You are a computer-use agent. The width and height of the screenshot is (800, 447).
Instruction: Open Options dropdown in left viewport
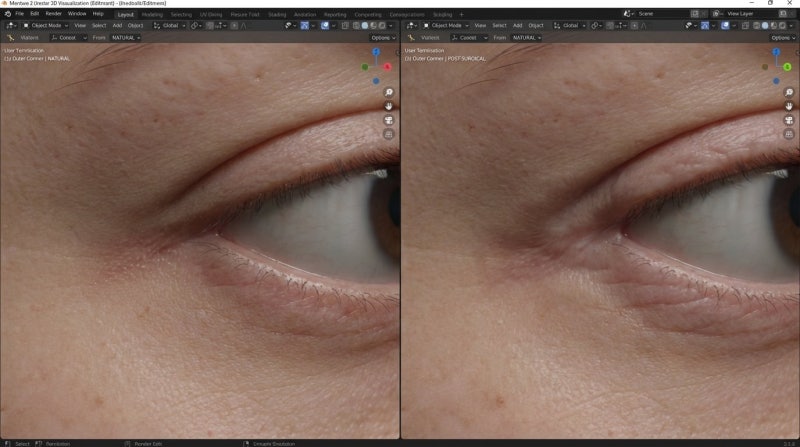click(x=383, y=38)
